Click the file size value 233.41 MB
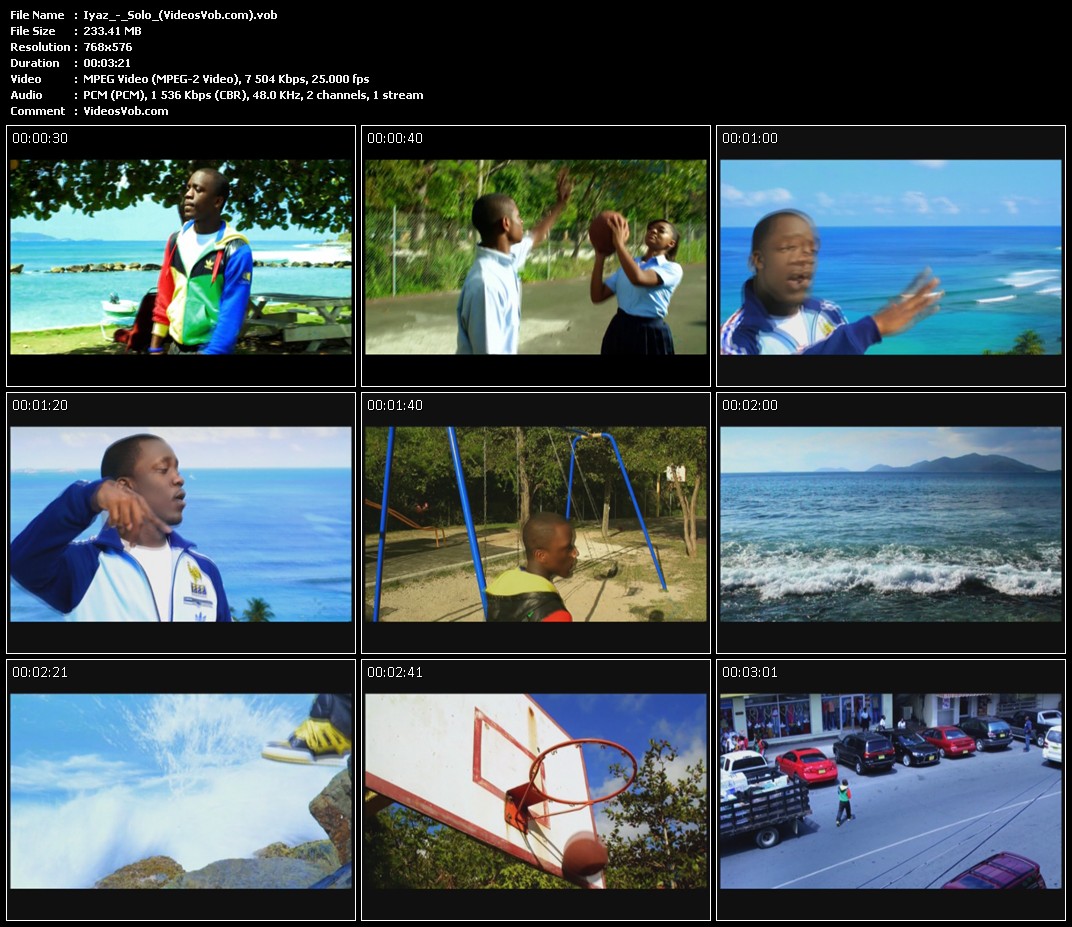 coord(112,31)
